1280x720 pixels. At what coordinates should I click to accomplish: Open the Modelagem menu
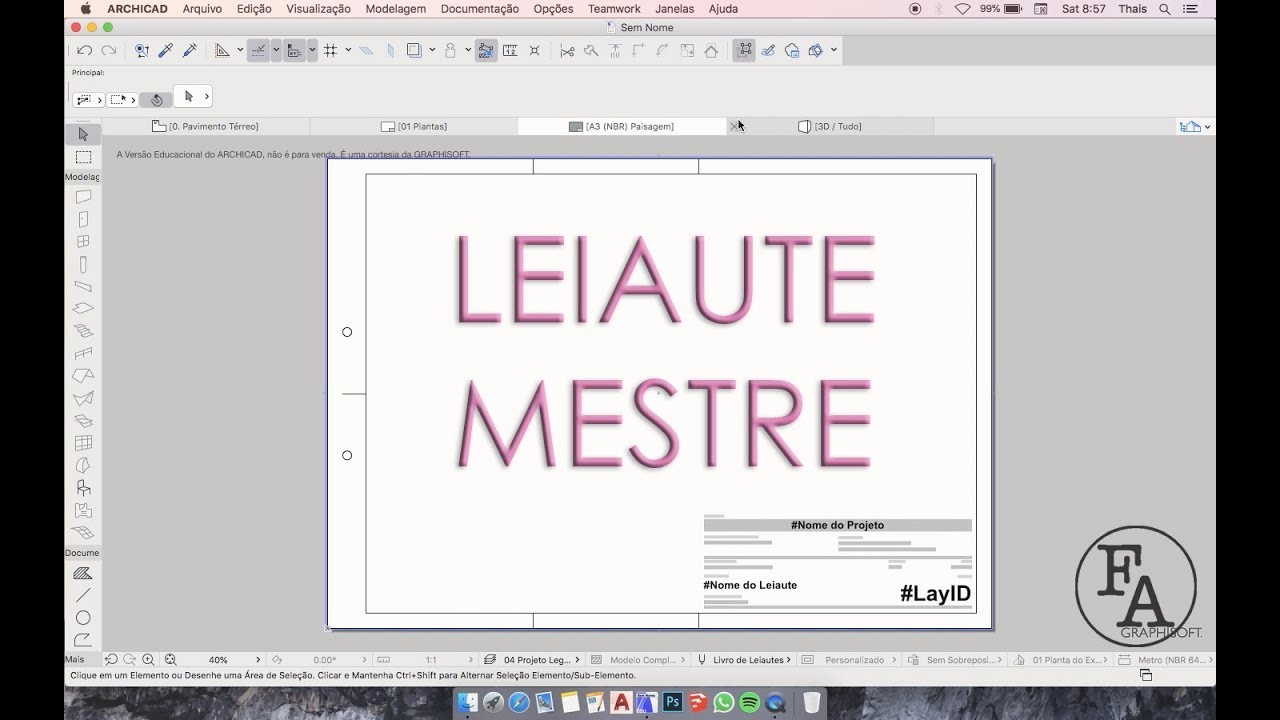[x=396, y=9]
